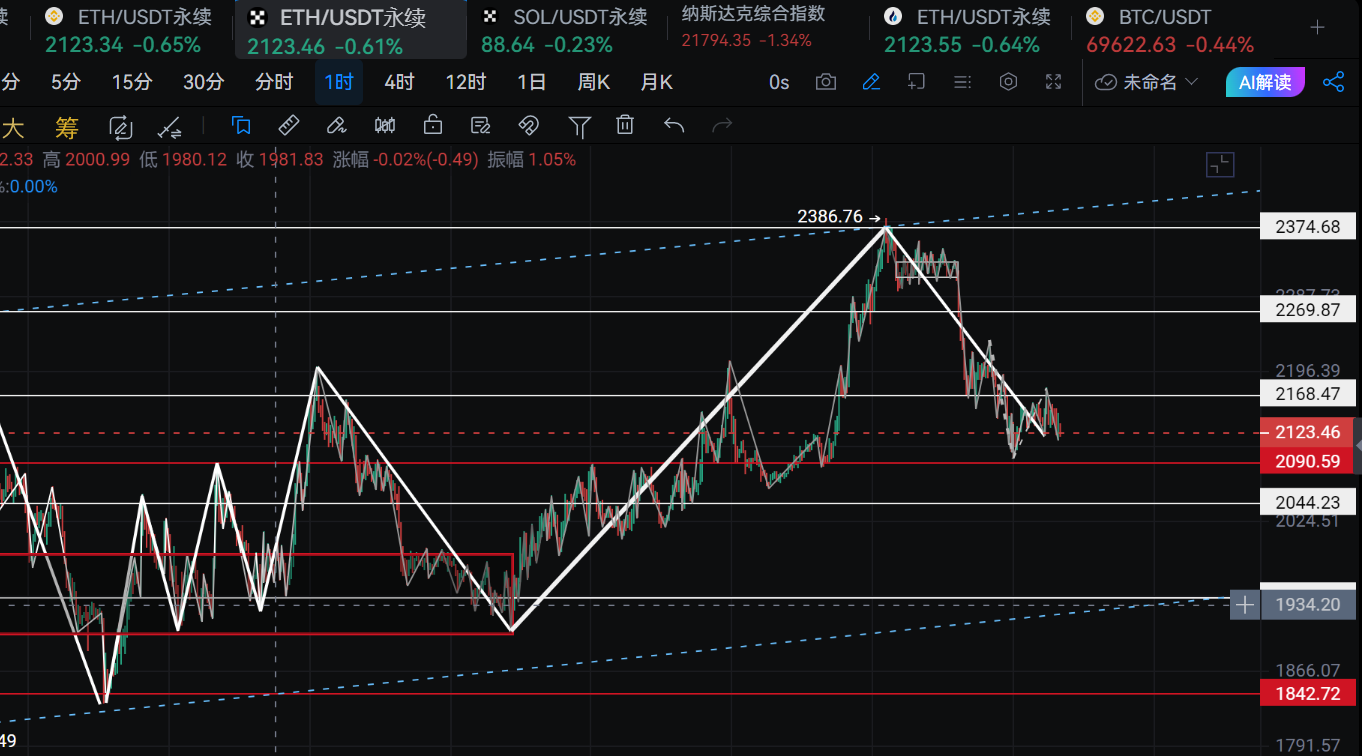
Task: Enter fullscreen with the expand arrows icon
Action: click(x=1053, y=82)
